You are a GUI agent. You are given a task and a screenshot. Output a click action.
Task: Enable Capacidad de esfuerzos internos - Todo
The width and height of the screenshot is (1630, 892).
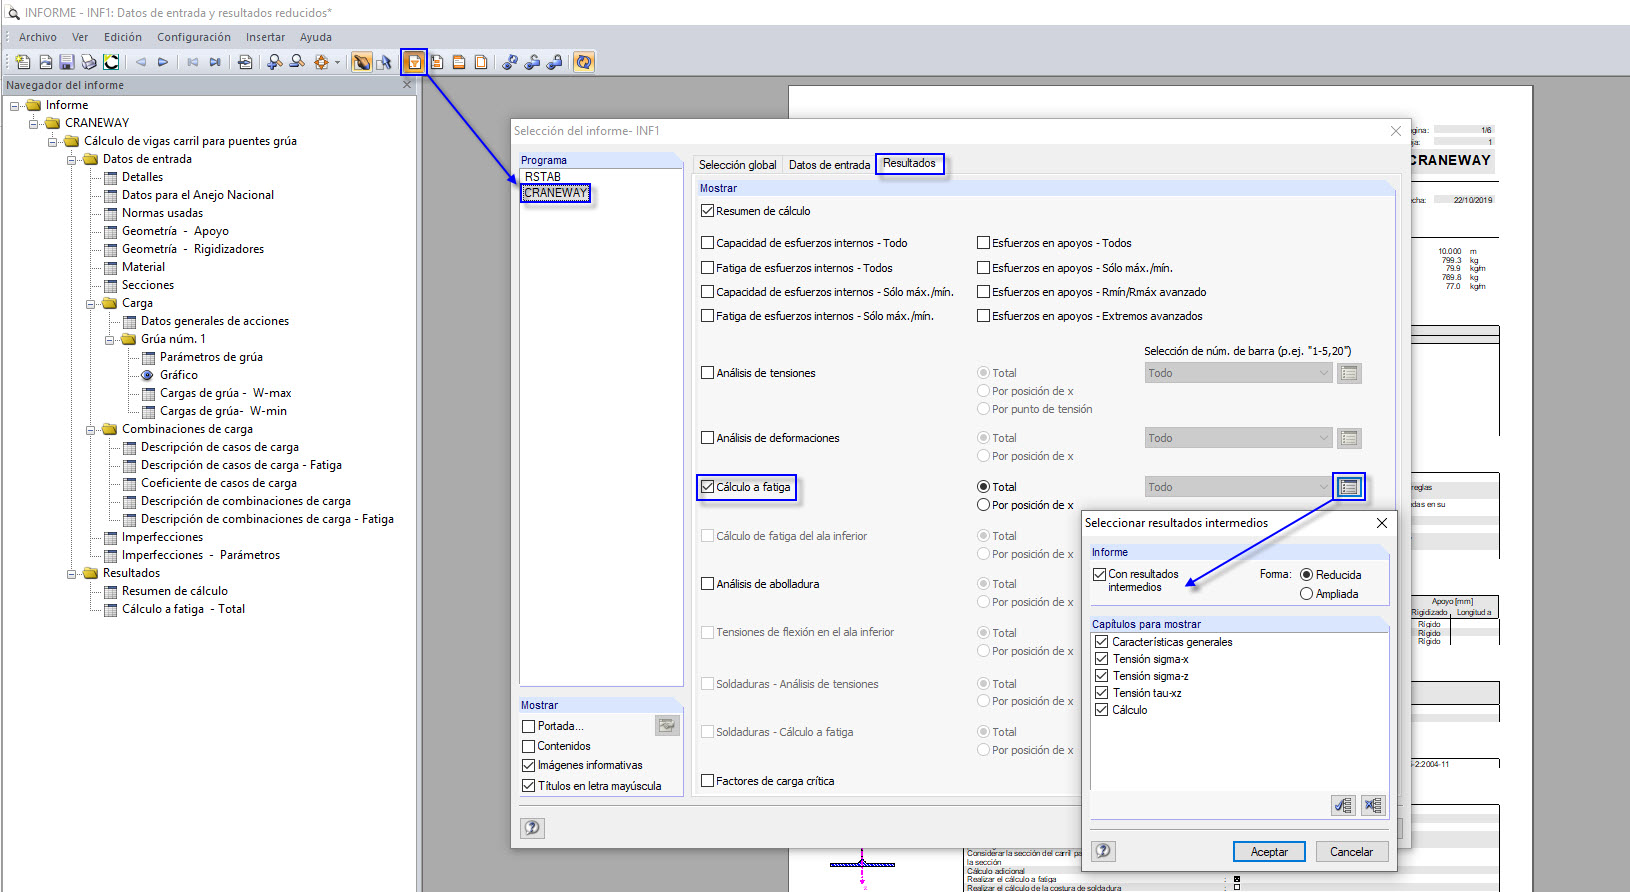[x=708, y=243]
